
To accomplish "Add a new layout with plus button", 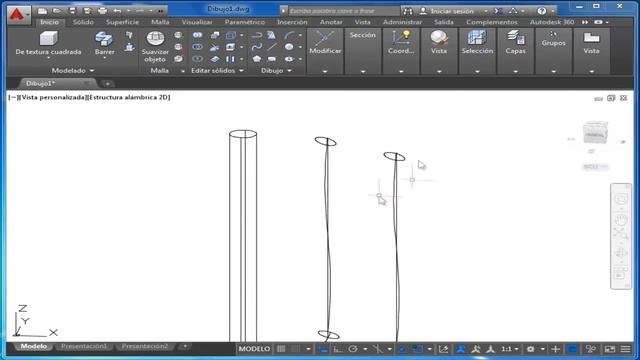I will (x=185, y=346).
